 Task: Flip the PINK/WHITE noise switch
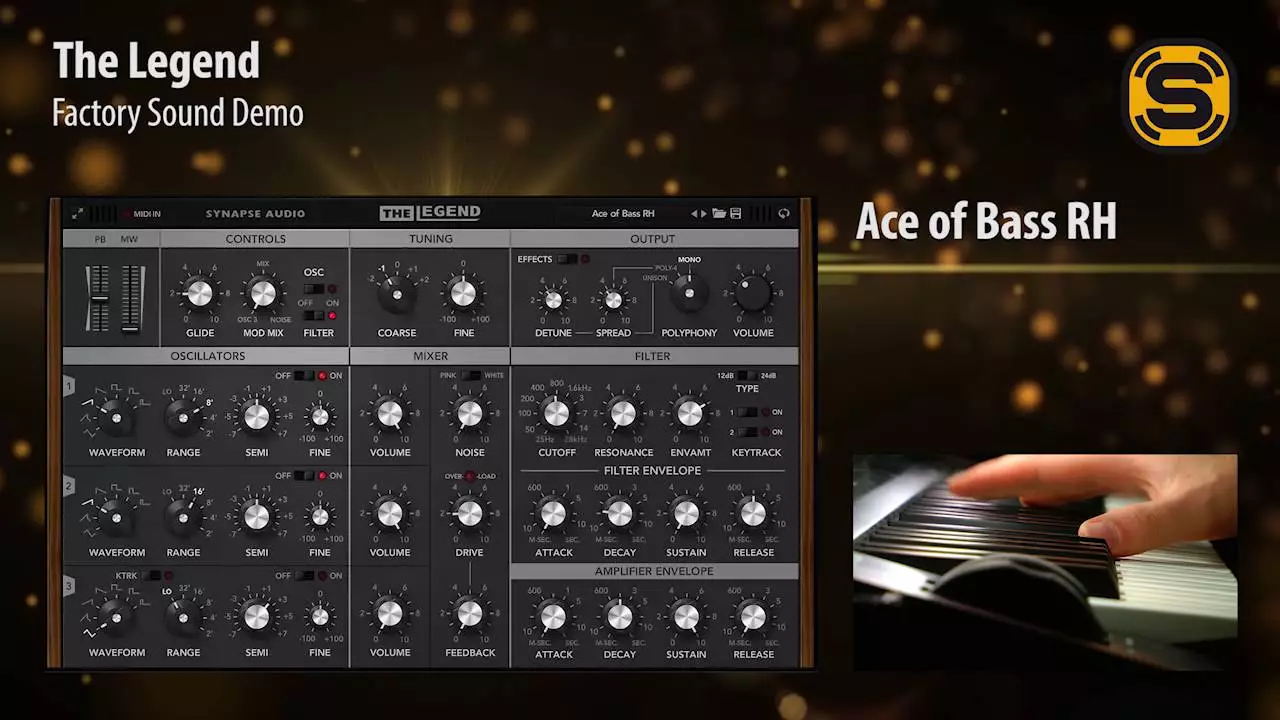(471, 376)
